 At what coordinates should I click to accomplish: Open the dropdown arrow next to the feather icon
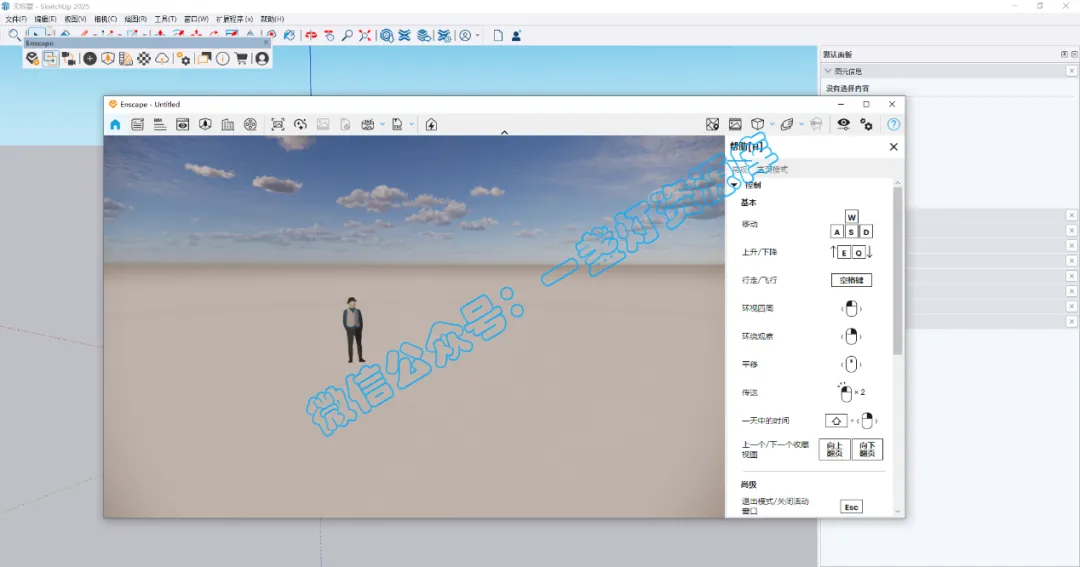[x=801, y=125]
